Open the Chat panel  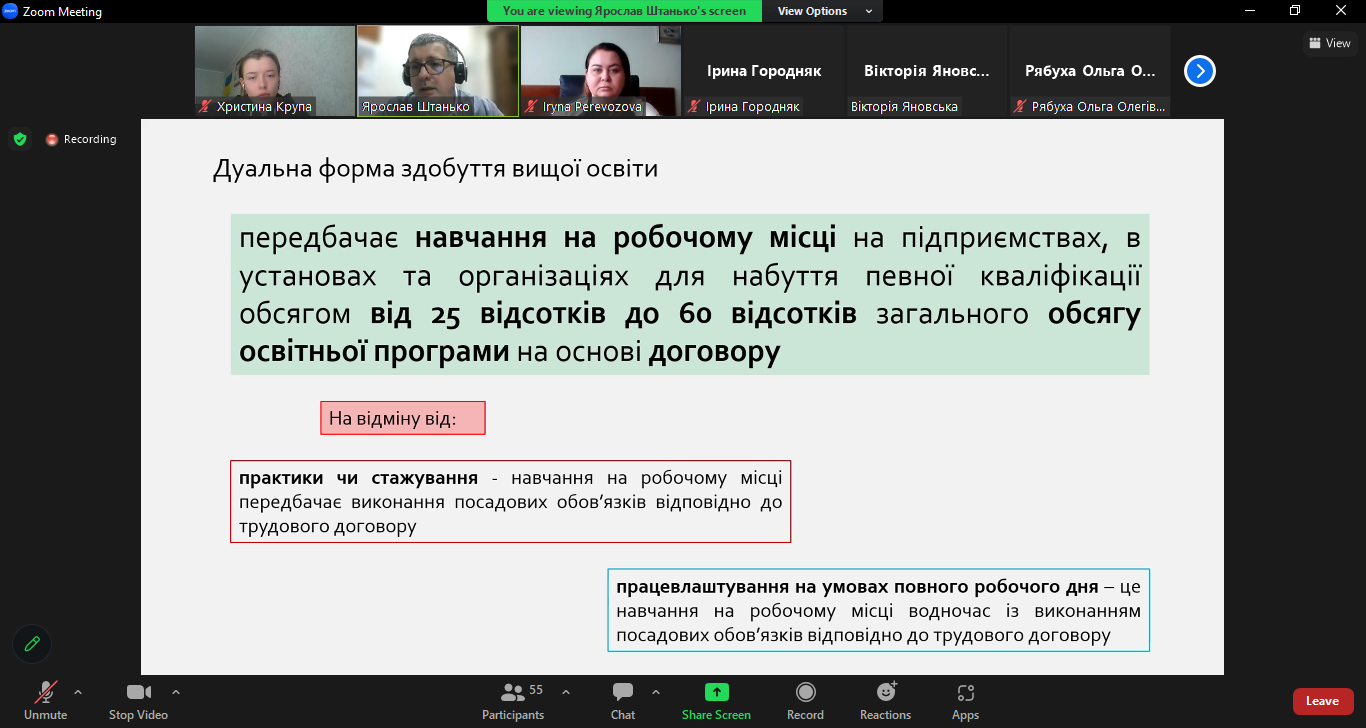623,700
